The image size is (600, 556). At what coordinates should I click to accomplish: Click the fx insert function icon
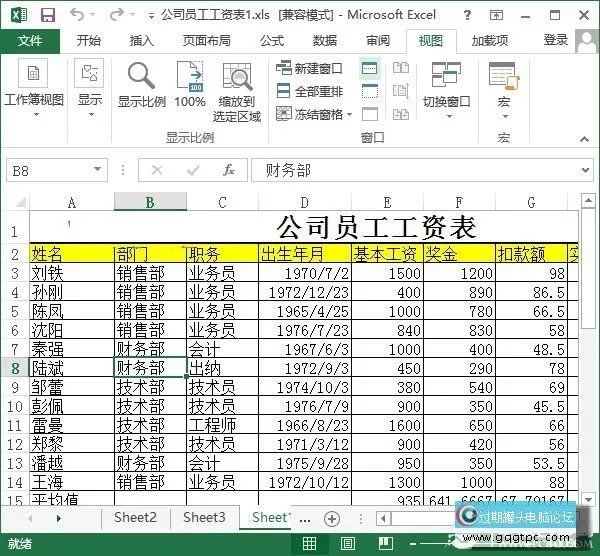tap(229, 170)
